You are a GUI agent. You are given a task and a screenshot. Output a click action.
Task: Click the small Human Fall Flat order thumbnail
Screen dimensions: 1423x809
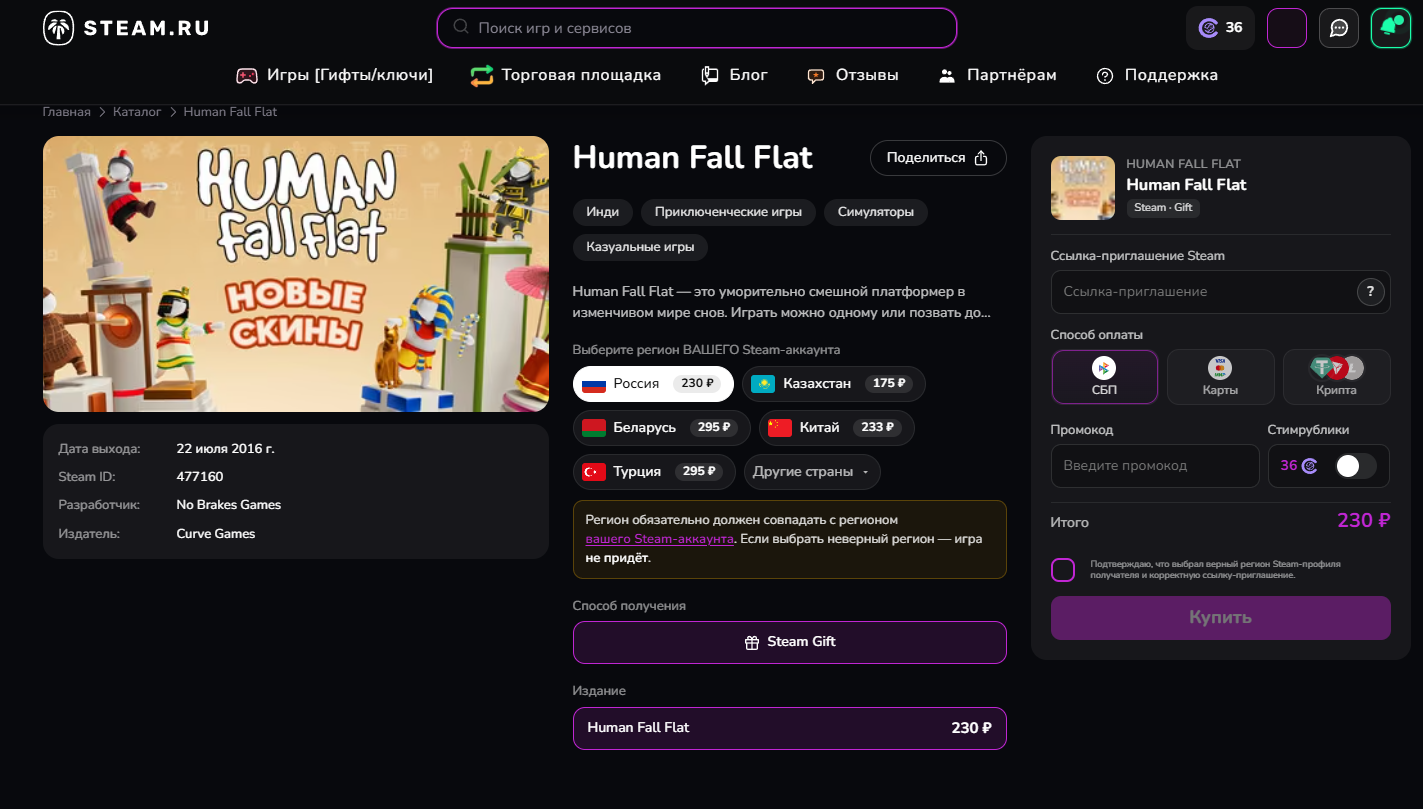1083,188
